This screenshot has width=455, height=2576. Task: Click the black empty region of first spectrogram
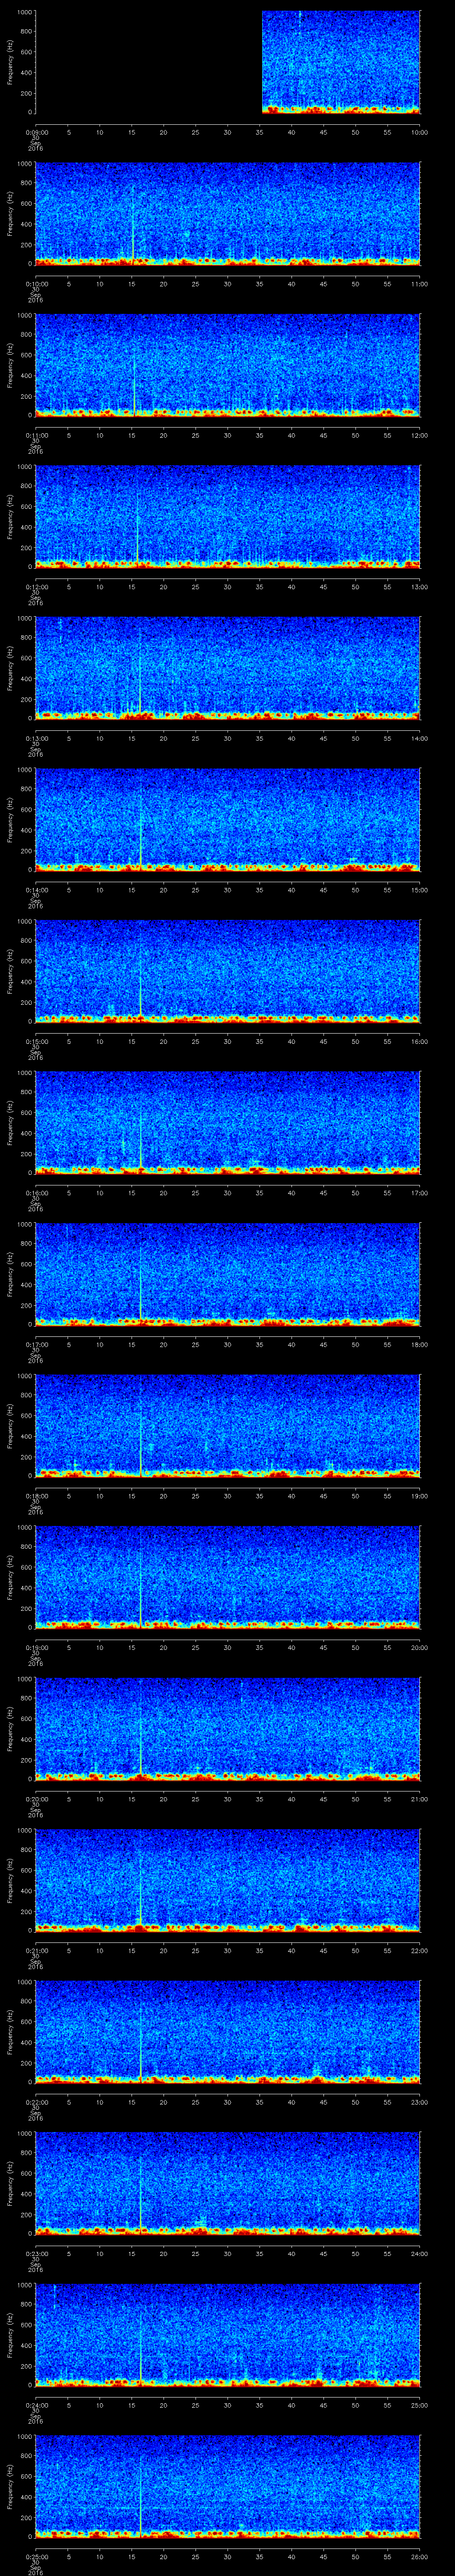(148, 62)
